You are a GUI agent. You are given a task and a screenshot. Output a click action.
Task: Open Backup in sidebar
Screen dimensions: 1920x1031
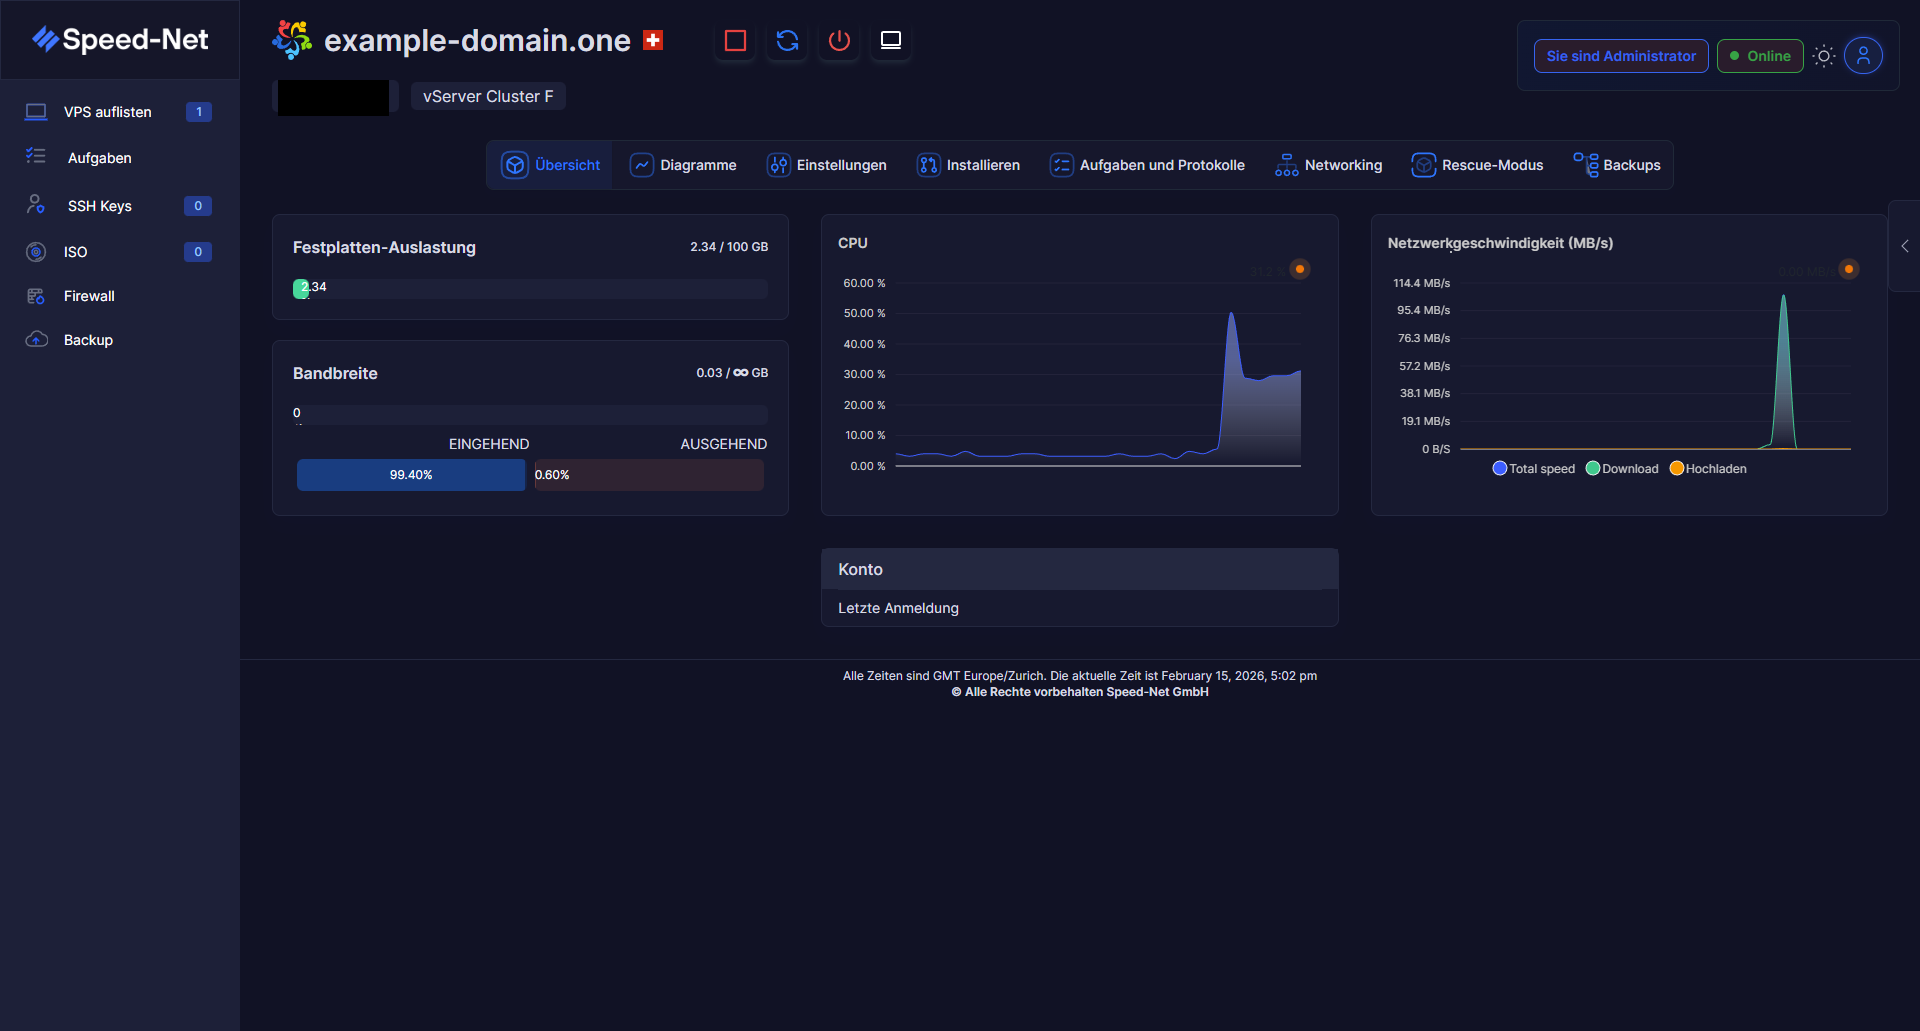(119, 340)
